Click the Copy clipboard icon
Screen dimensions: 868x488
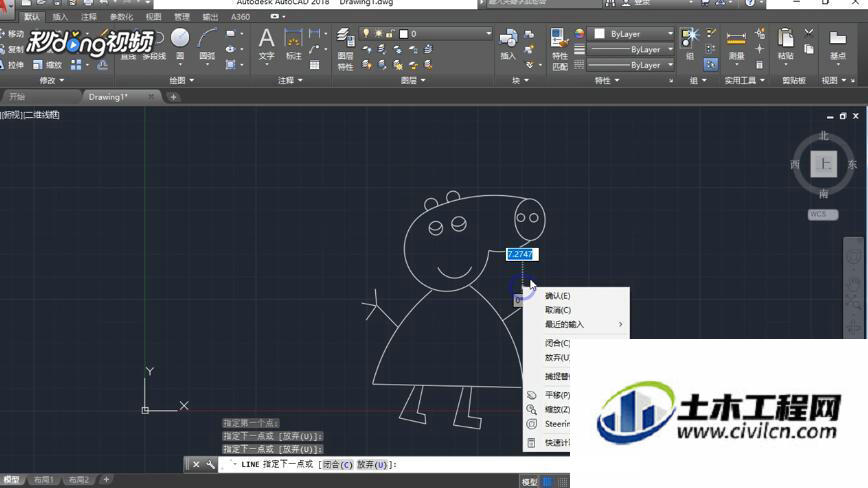point(809,49)
